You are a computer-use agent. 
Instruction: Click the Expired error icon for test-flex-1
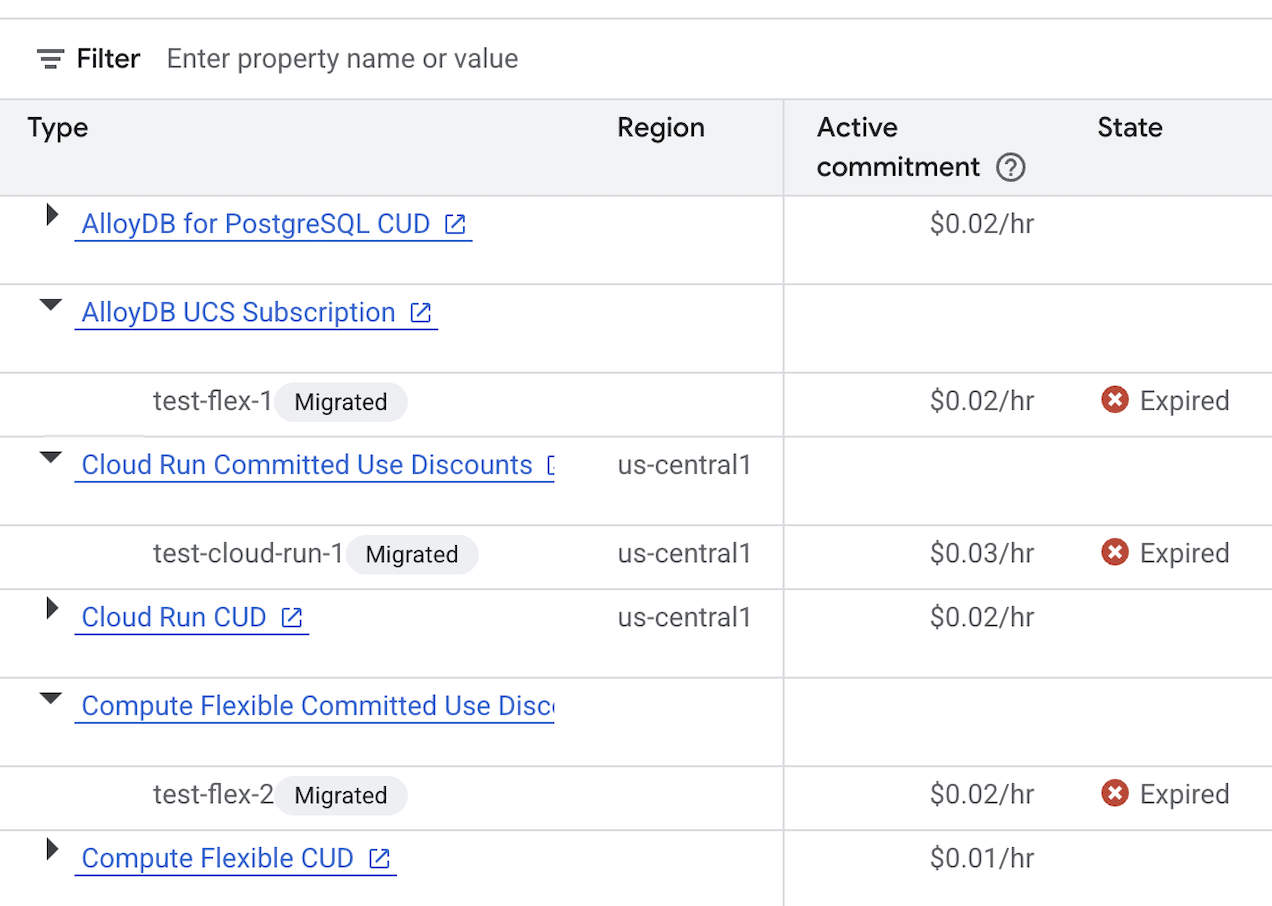pyautogui.click(x=1114, y=401)
